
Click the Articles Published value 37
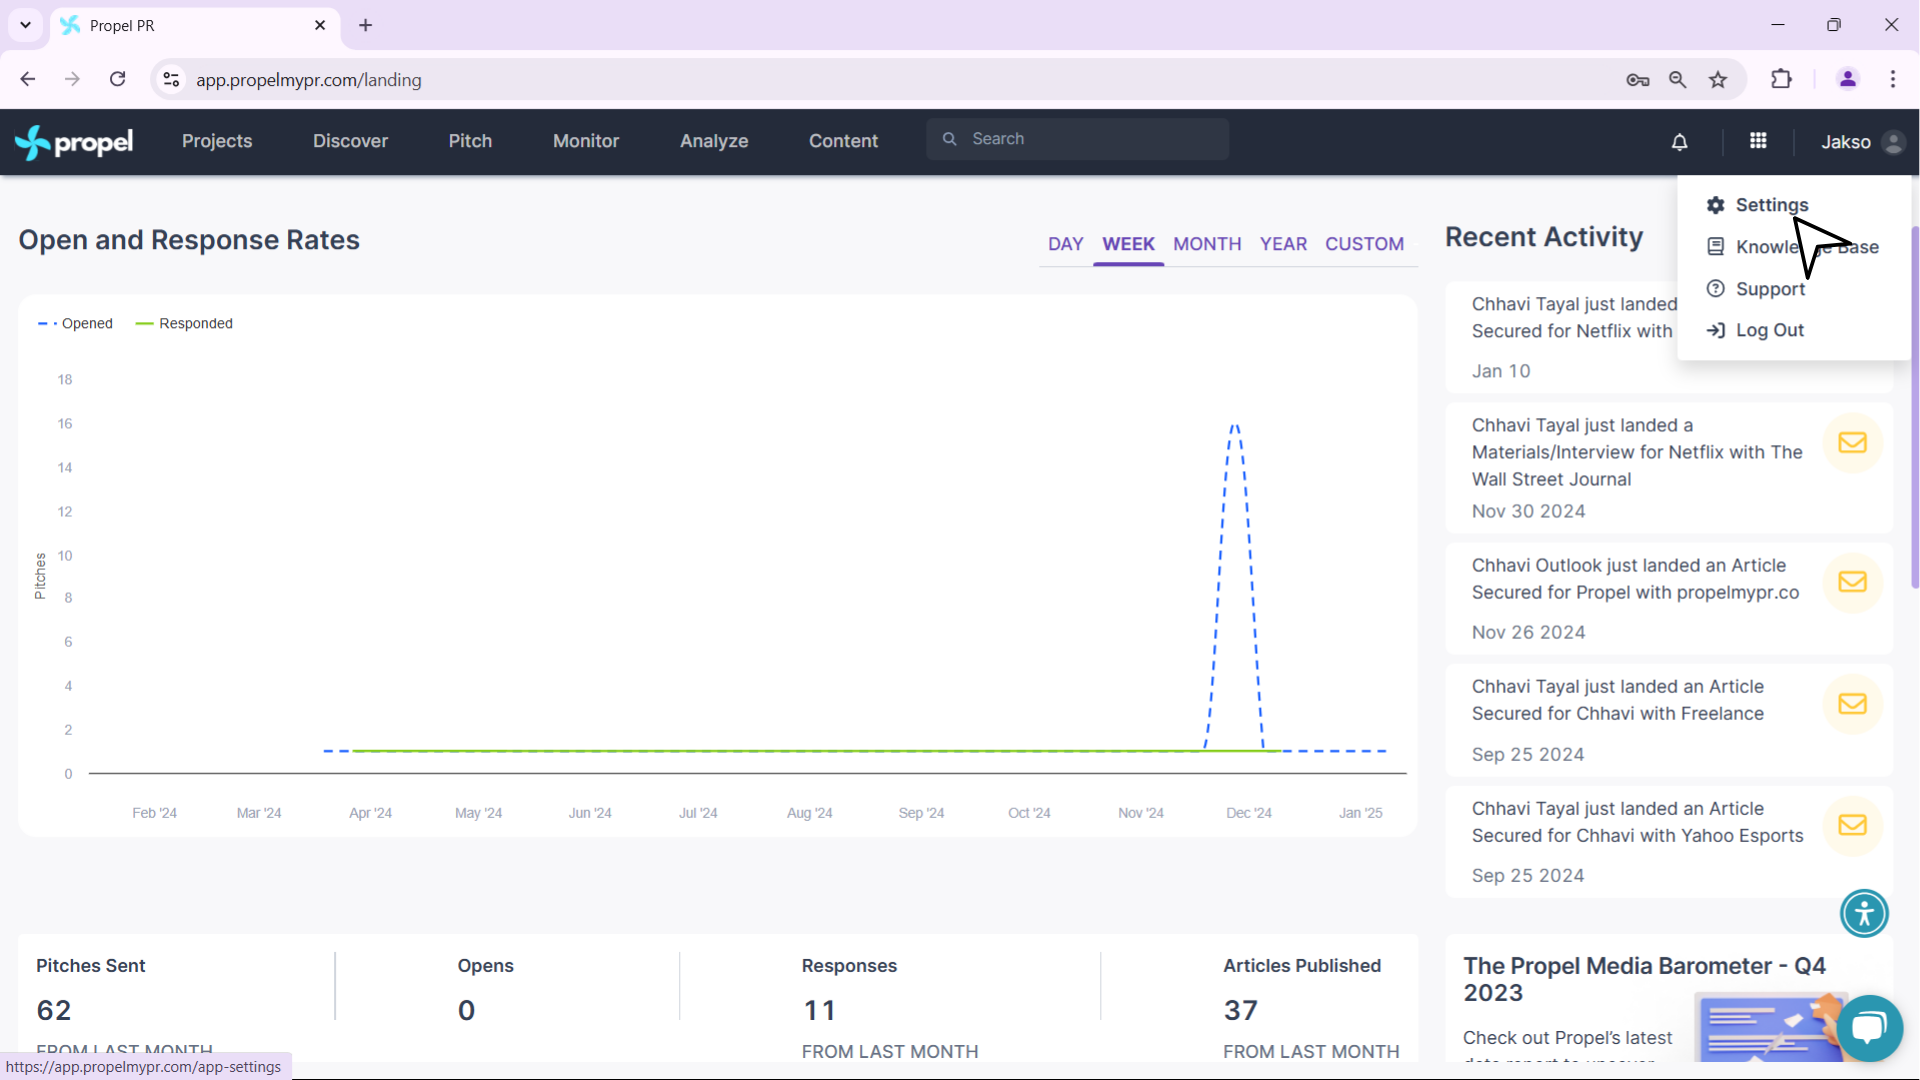(x=1240, y=1010)
